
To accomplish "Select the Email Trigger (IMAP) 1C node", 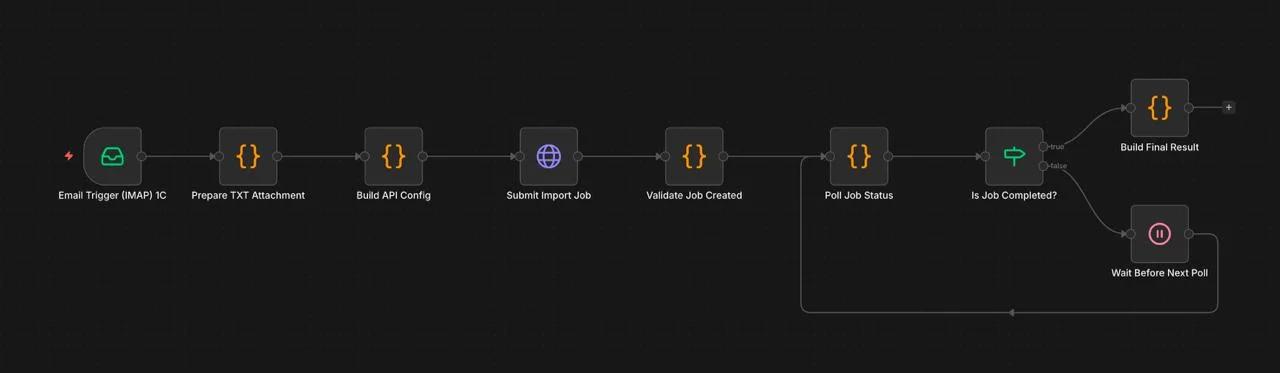I will coord(112,156).
